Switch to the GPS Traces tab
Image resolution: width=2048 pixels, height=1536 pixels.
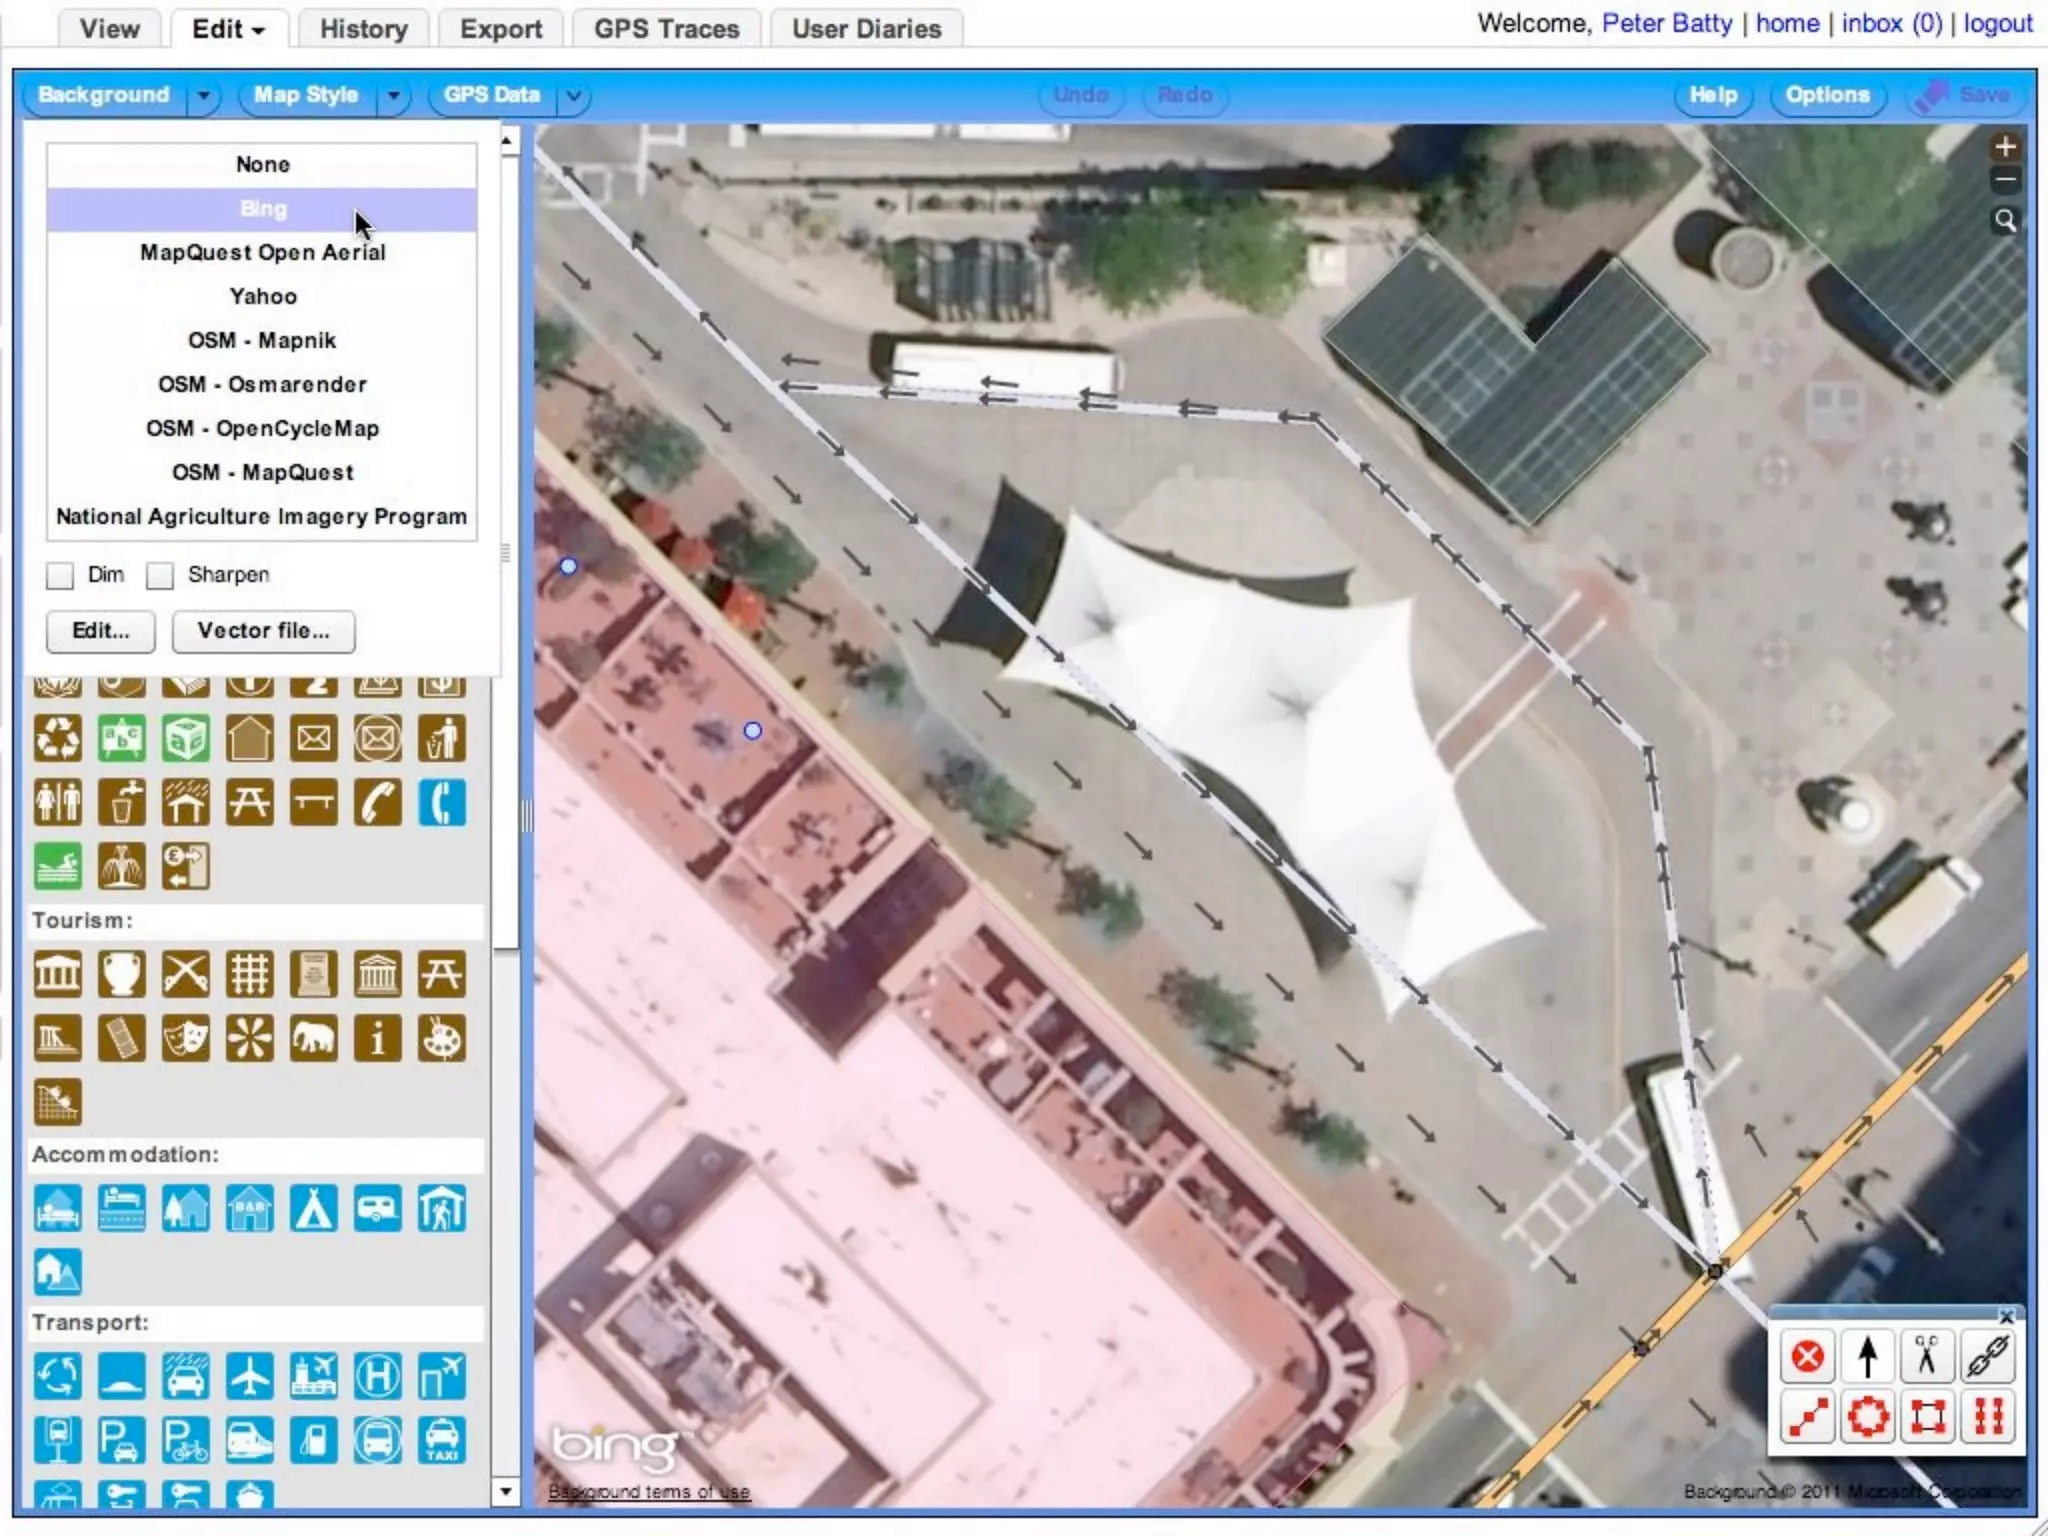click(666, 29)
